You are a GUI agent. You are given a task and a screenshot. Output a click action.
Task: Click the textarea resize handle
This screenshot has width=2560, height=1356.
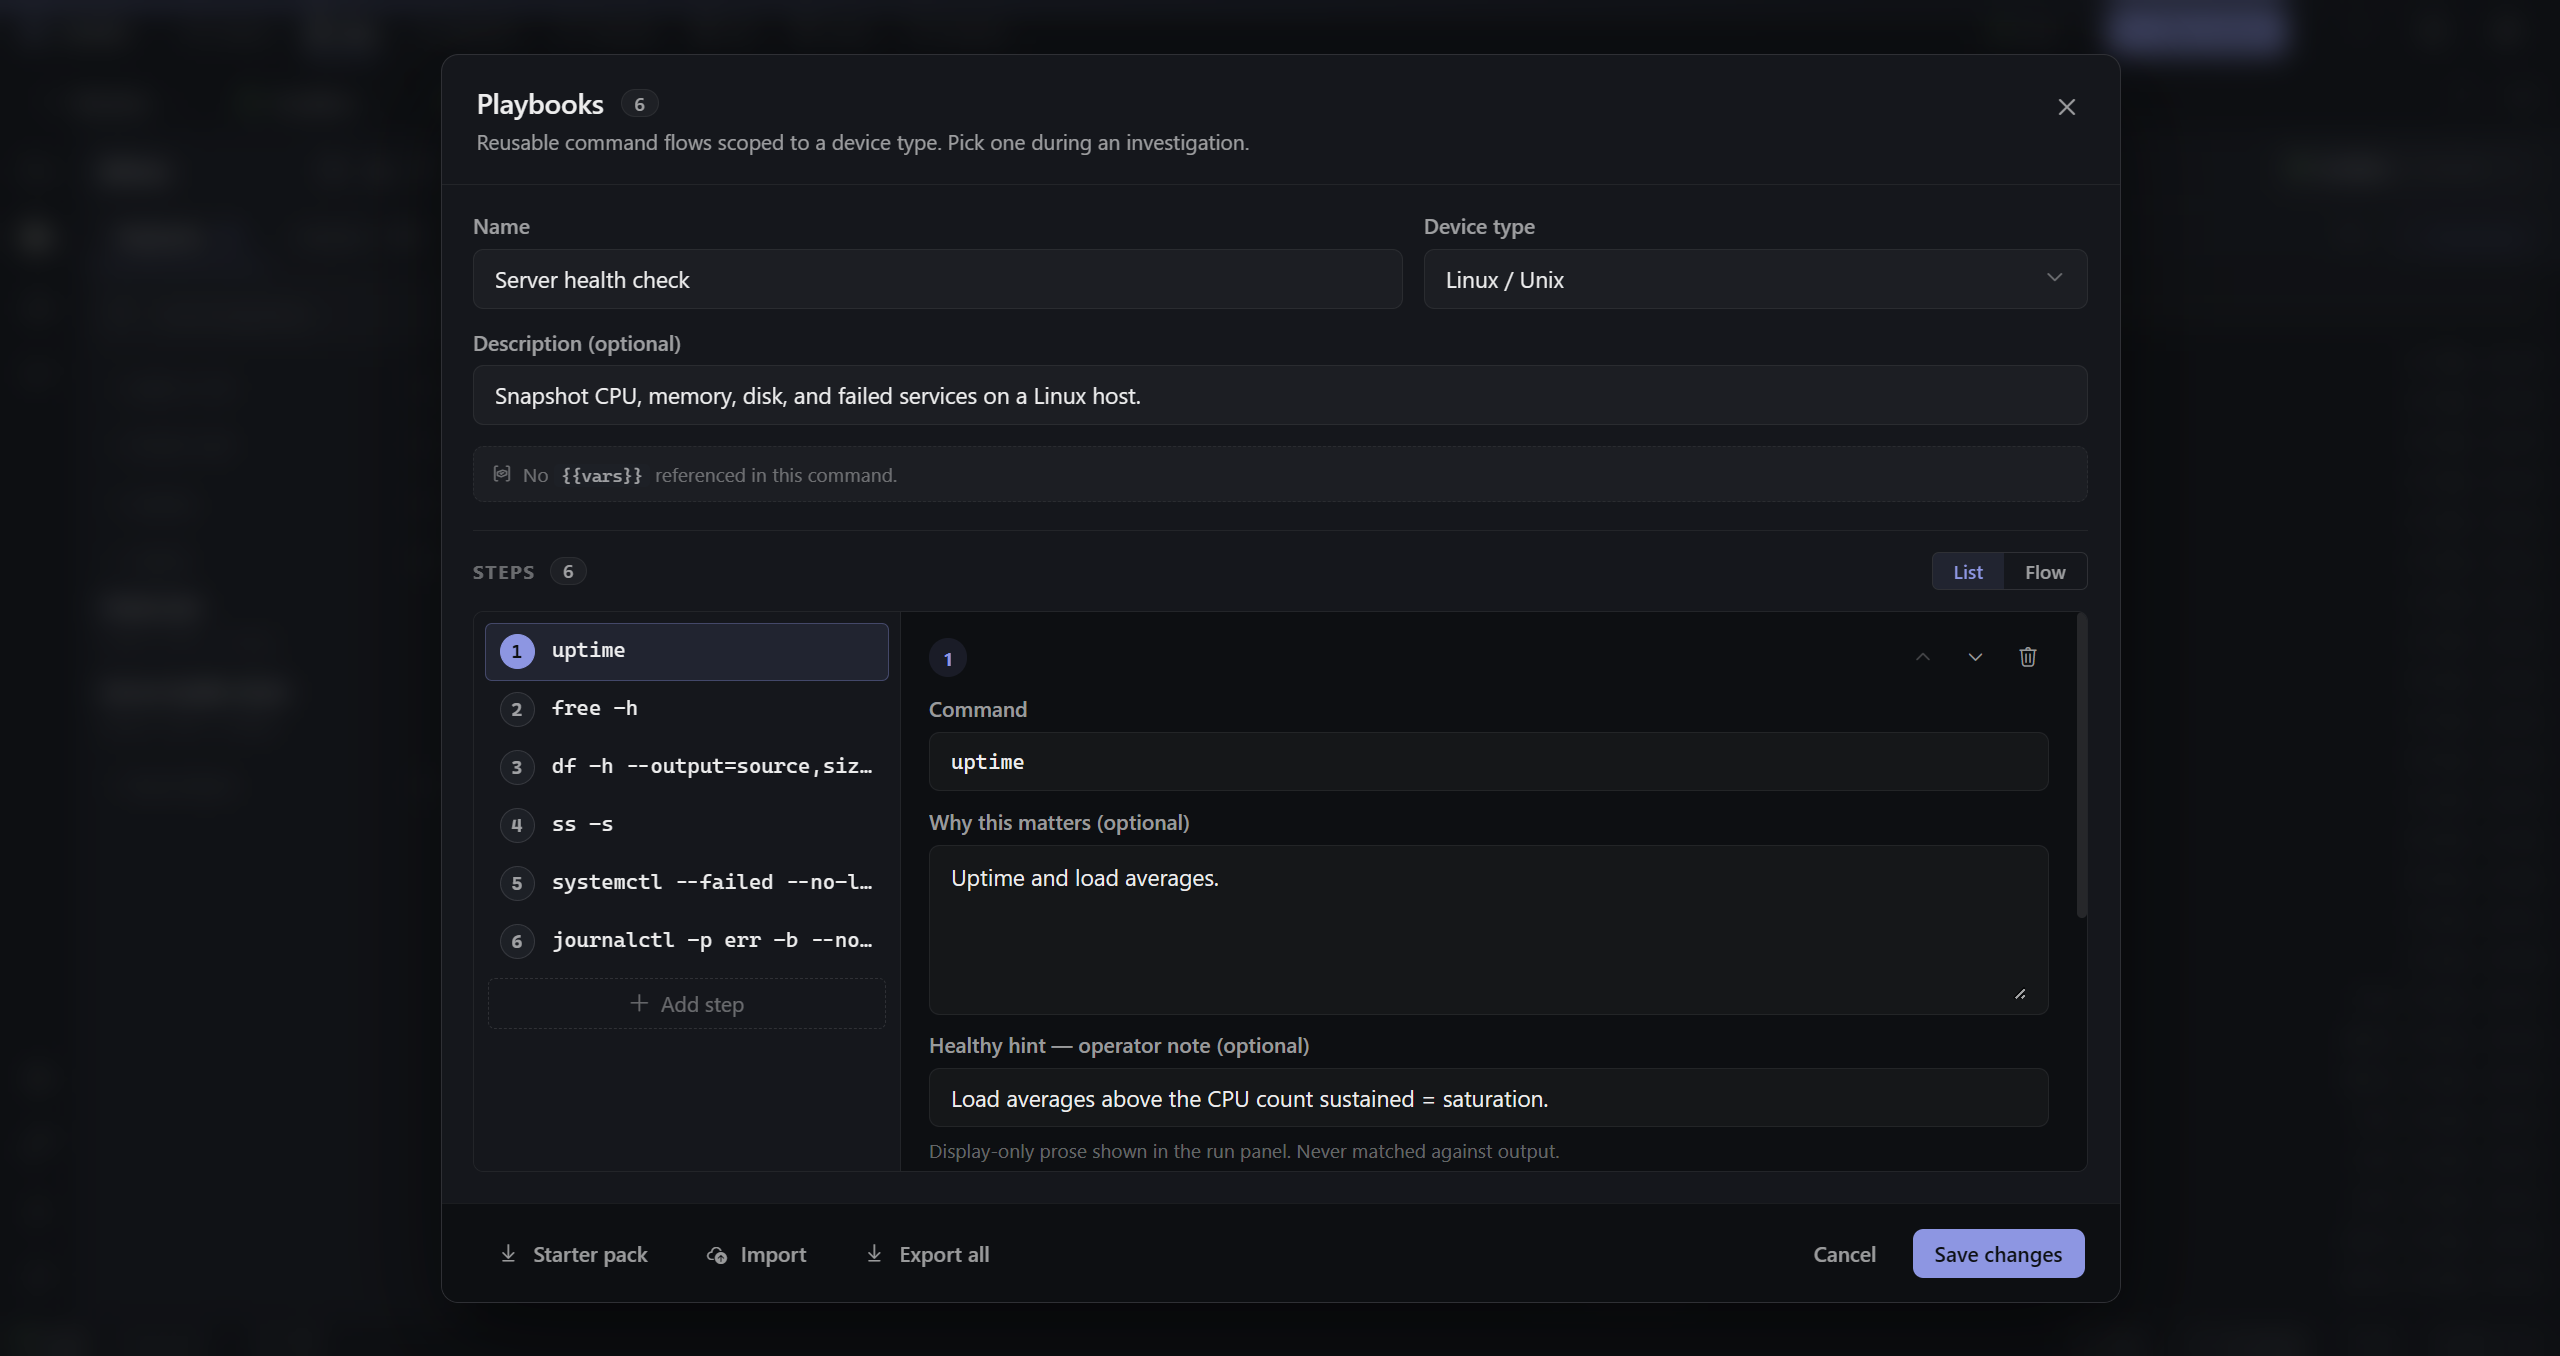[2020, 993]
